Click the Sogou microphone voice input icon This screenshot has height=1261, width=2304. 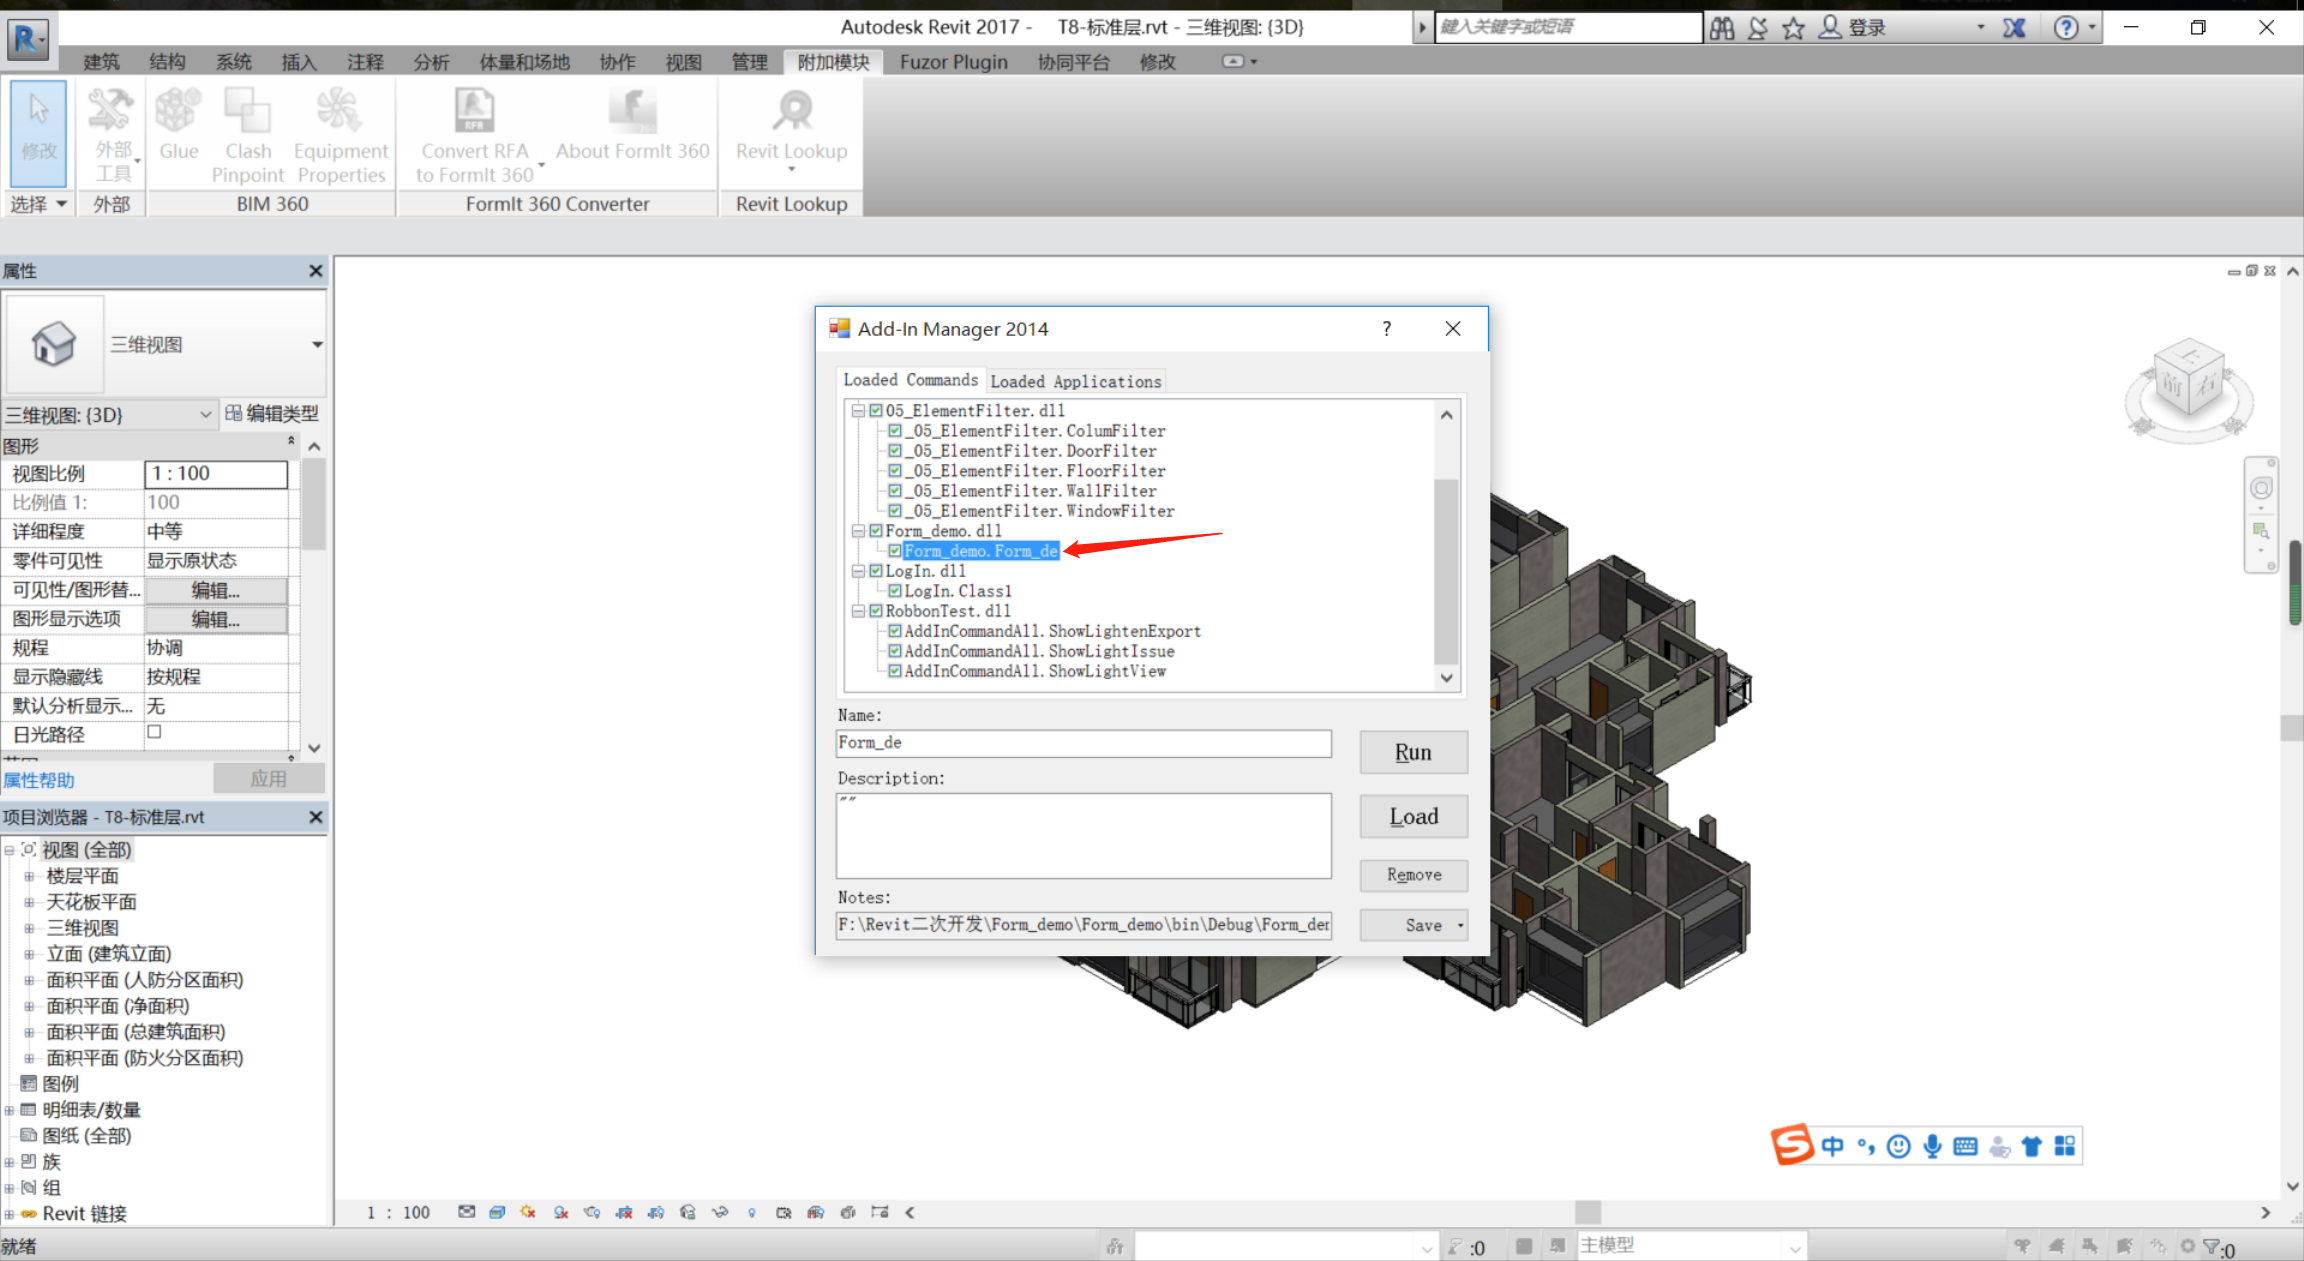1932,1146
